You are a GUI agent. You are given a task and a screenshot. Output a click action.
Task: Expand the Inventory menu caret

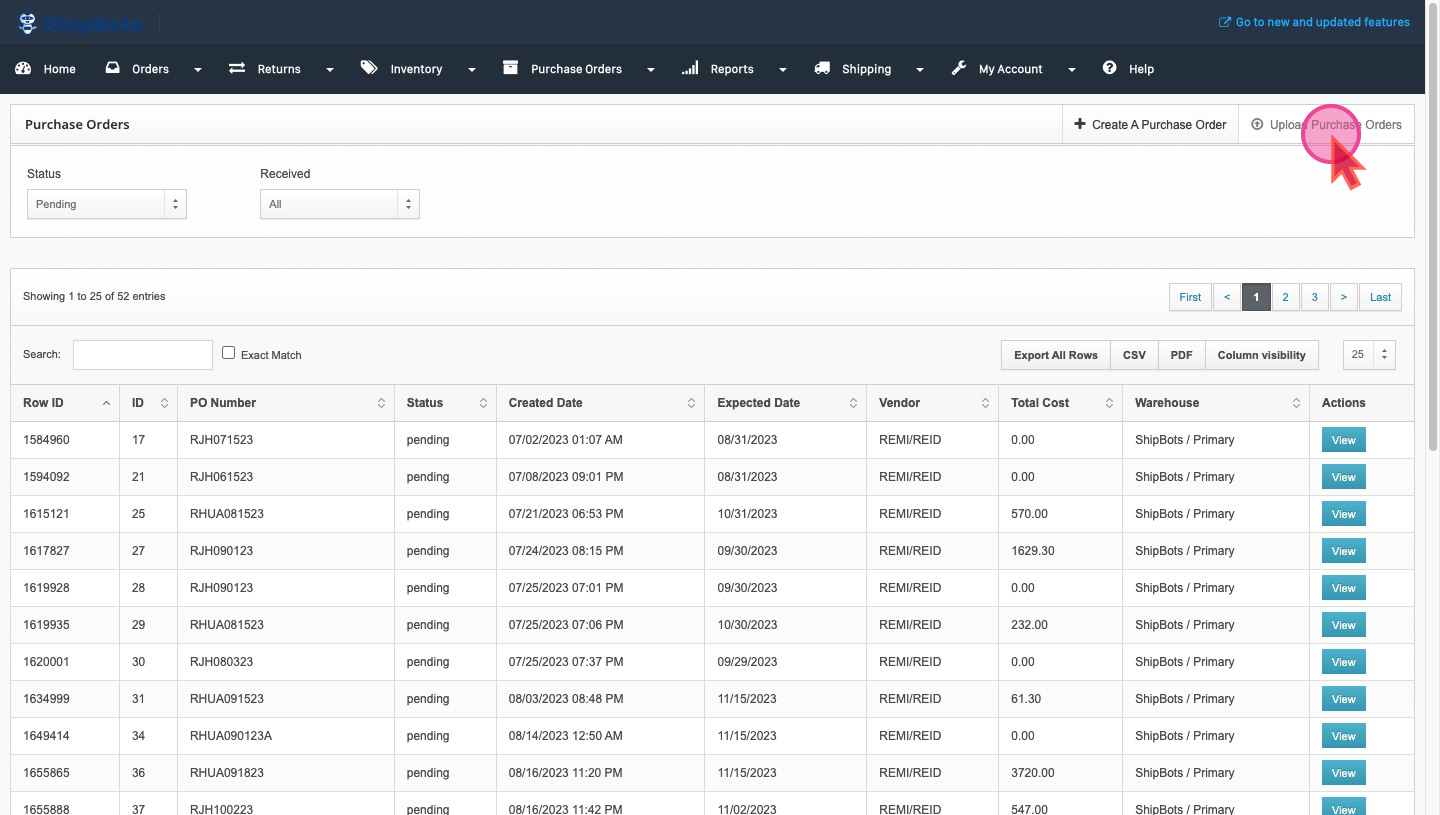point(472,70)
